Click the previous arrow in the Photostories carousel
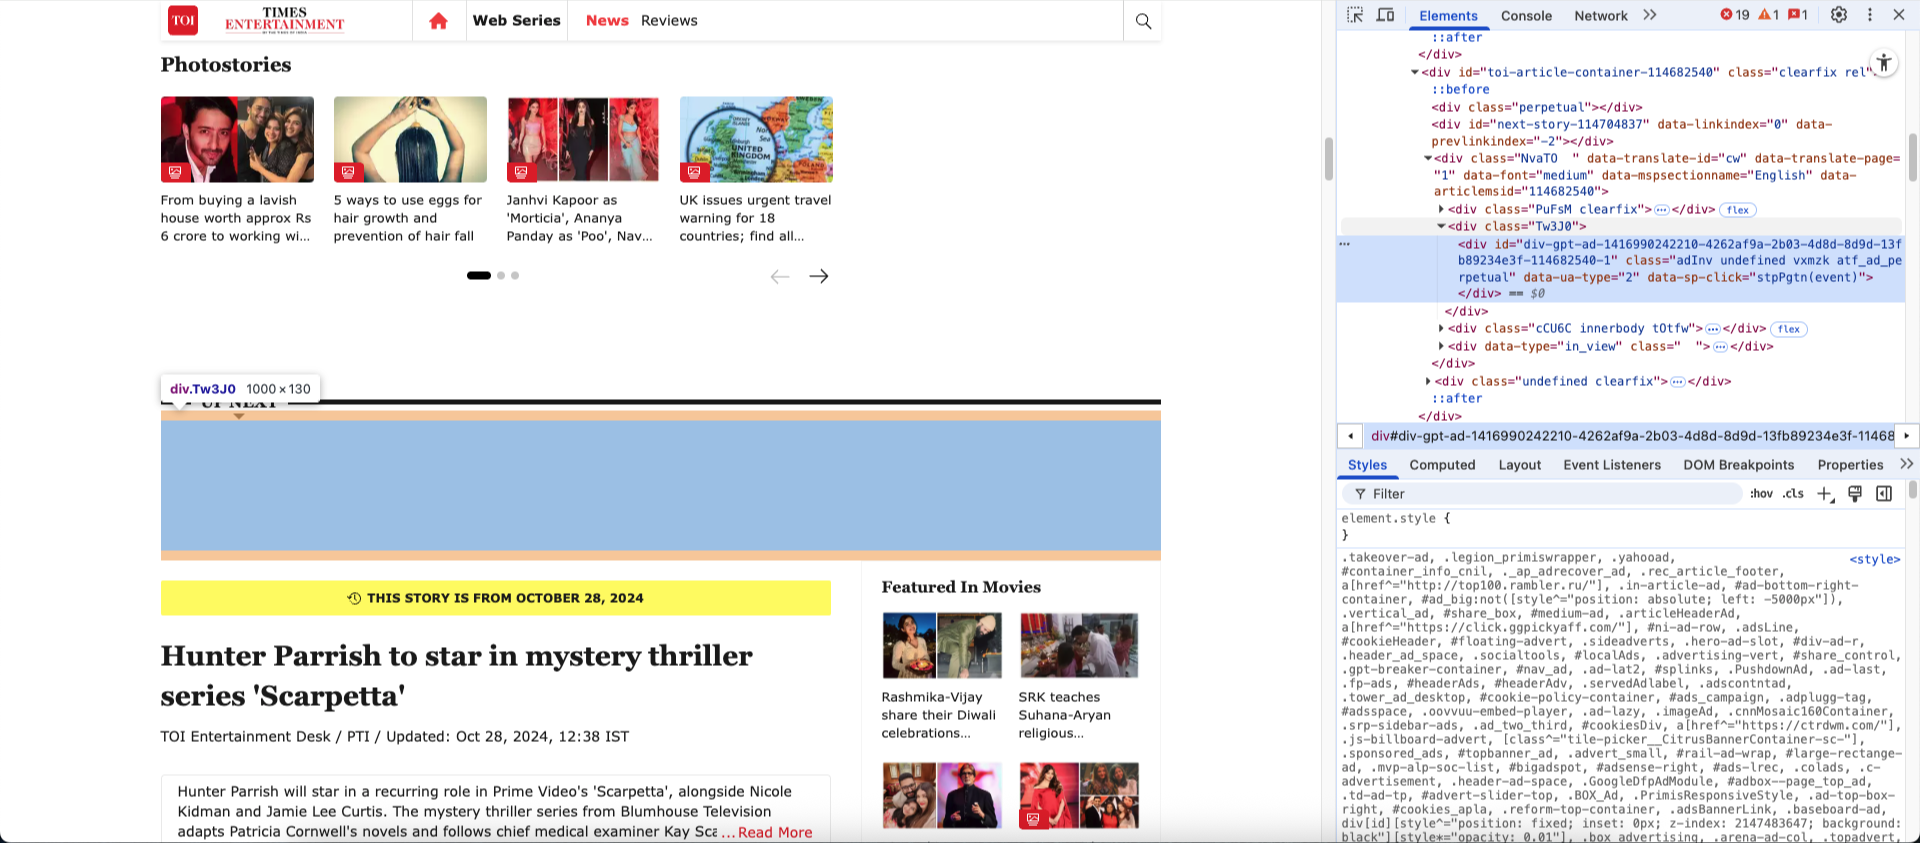The width and height of the screenshot is (1920, 843). (780, 276)
